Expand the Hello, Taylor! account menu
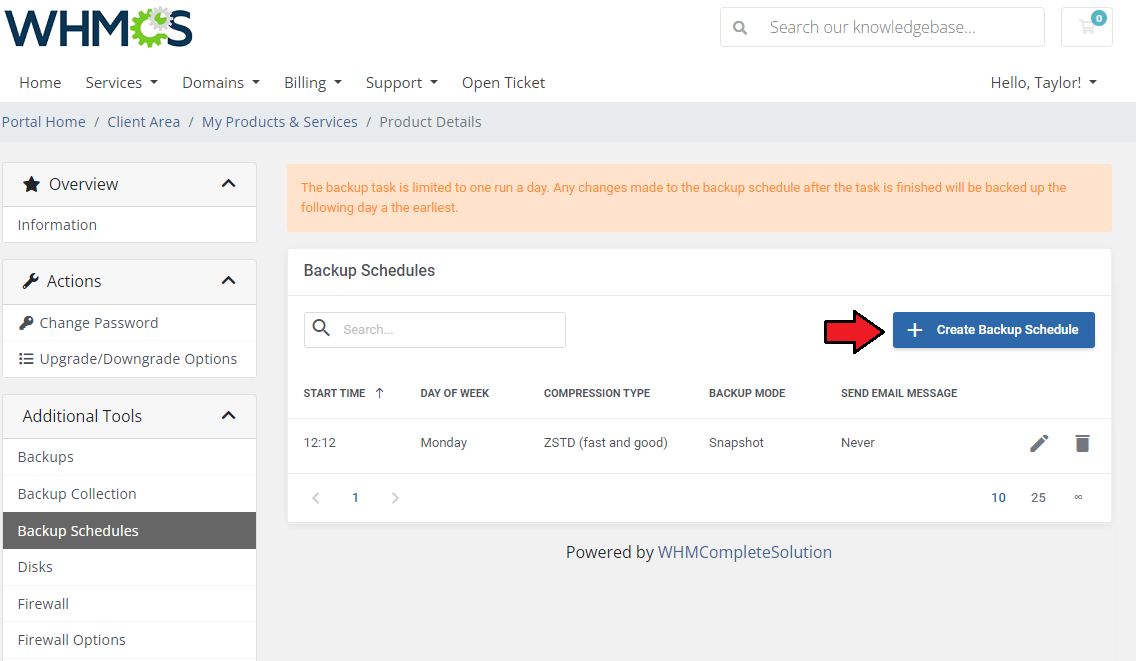This screenshot has height=661, width=1136. coord(1043,83)
